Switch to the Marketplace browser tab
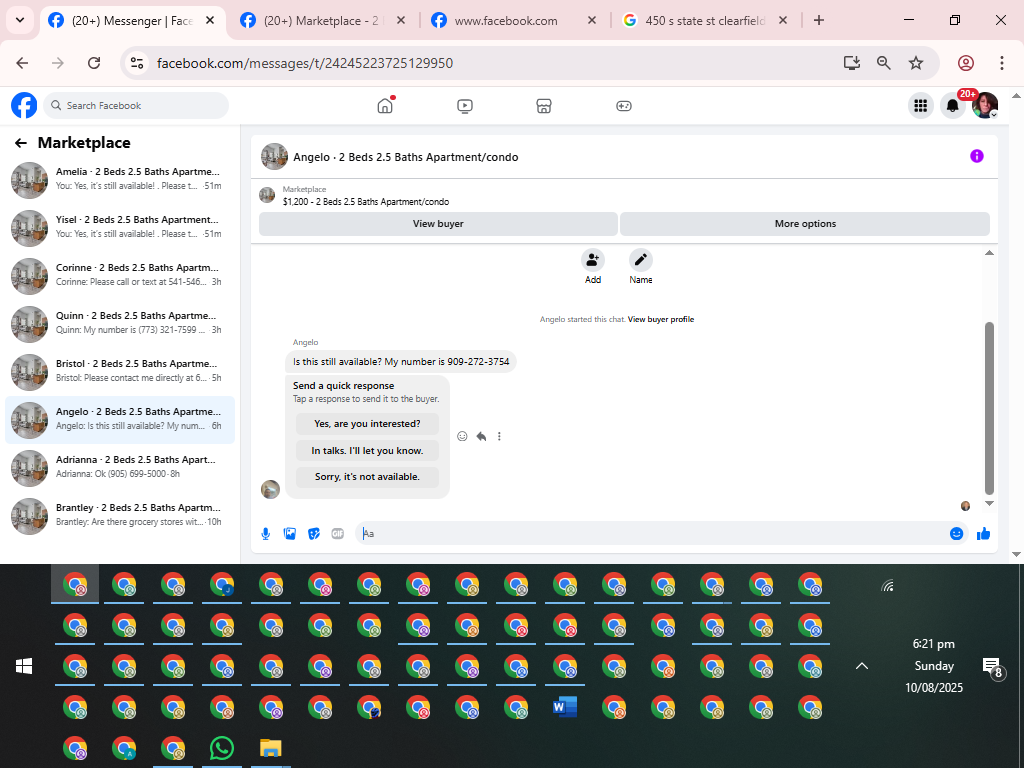The width and height of the screenshot is (1024, 768). 322,21
